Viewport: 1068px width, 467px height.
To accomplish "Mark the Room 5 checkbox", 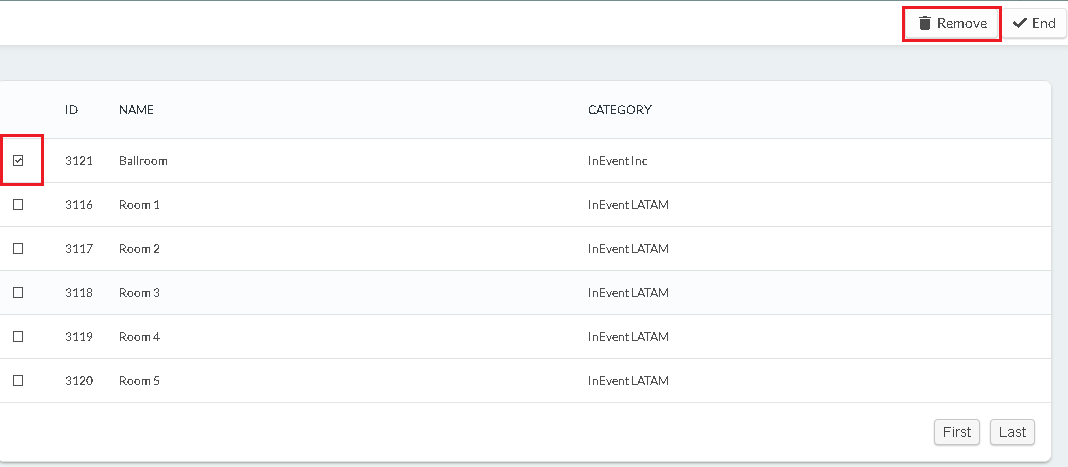I will 18,381.
